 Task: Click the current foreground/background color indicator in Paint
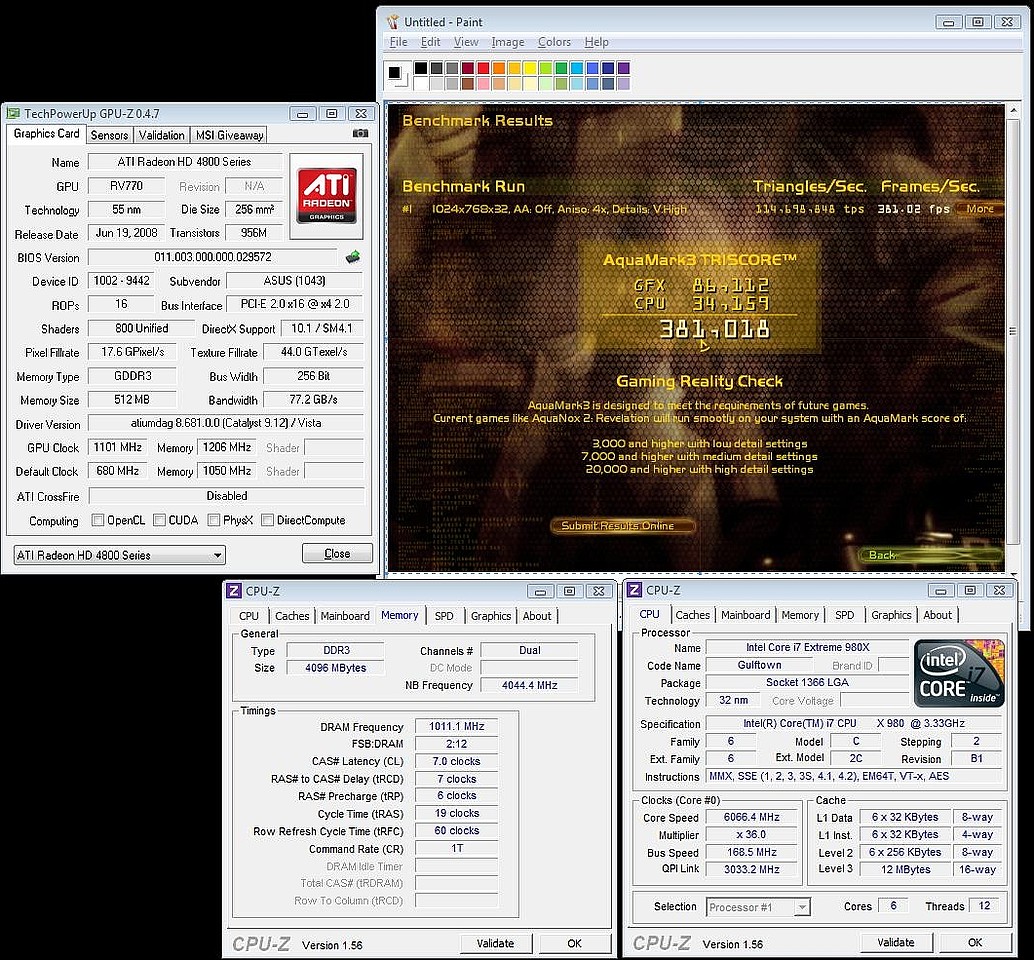tap(395, 73)
